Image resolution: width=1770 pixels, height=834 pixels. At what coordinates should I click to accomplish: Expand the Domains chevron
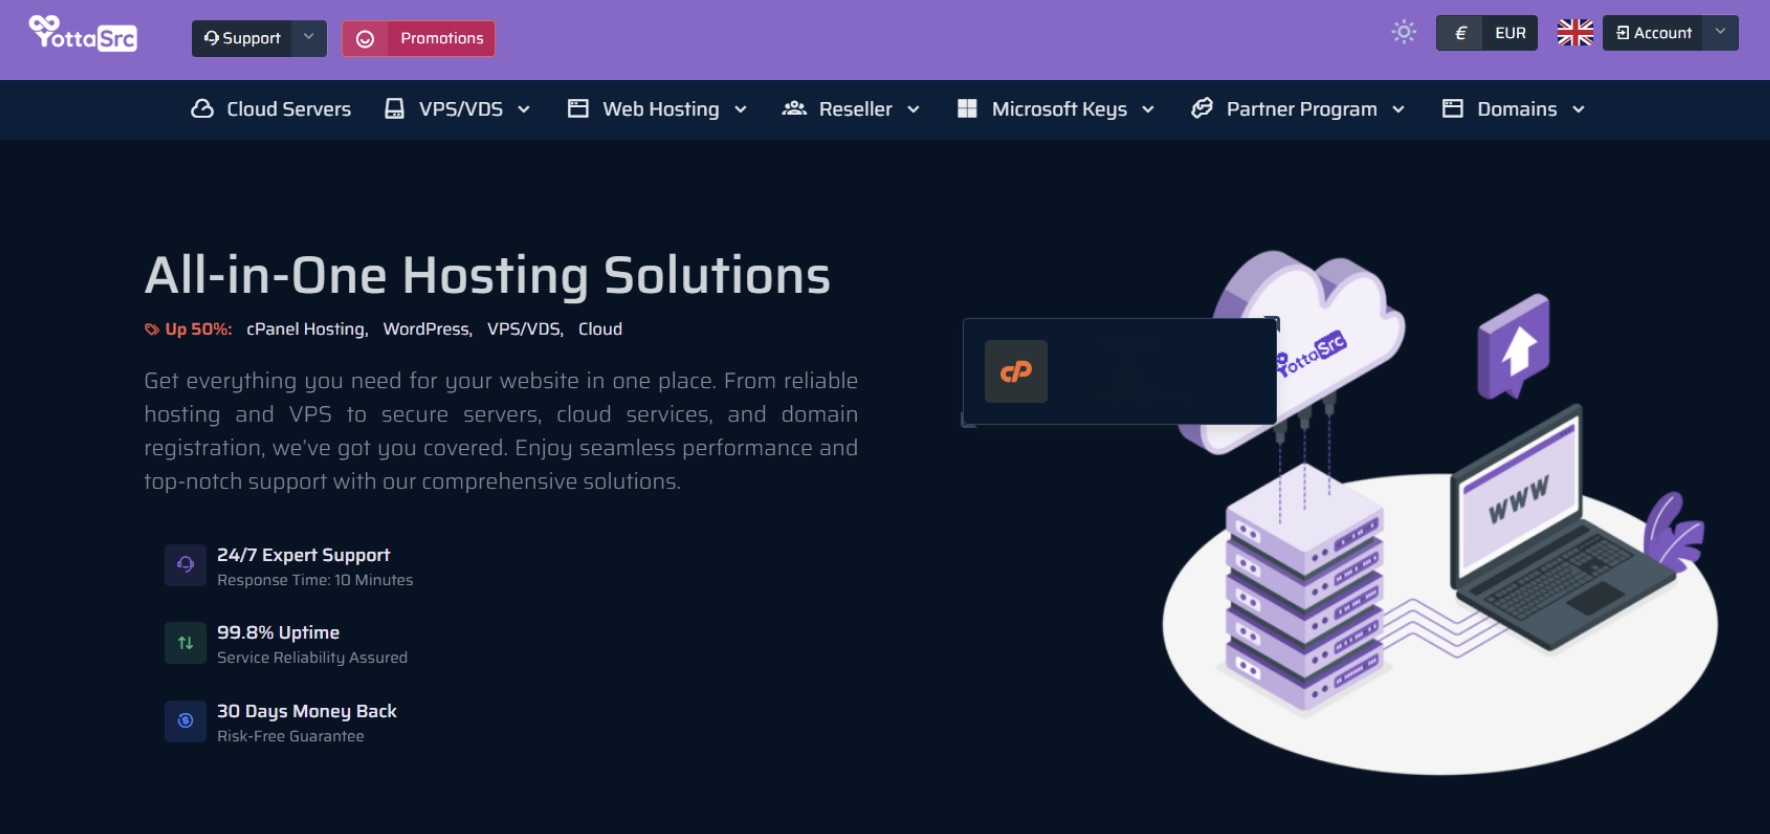[1579, 110]
